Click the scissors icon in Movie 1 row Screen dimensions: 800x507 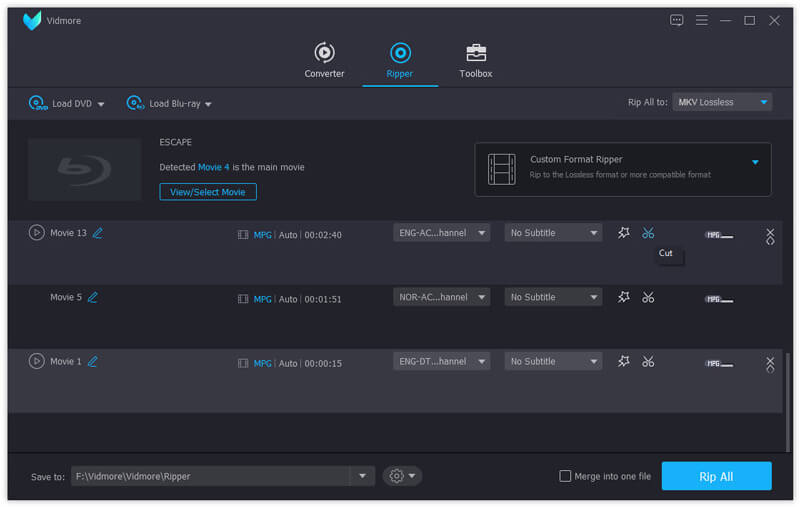648,361
